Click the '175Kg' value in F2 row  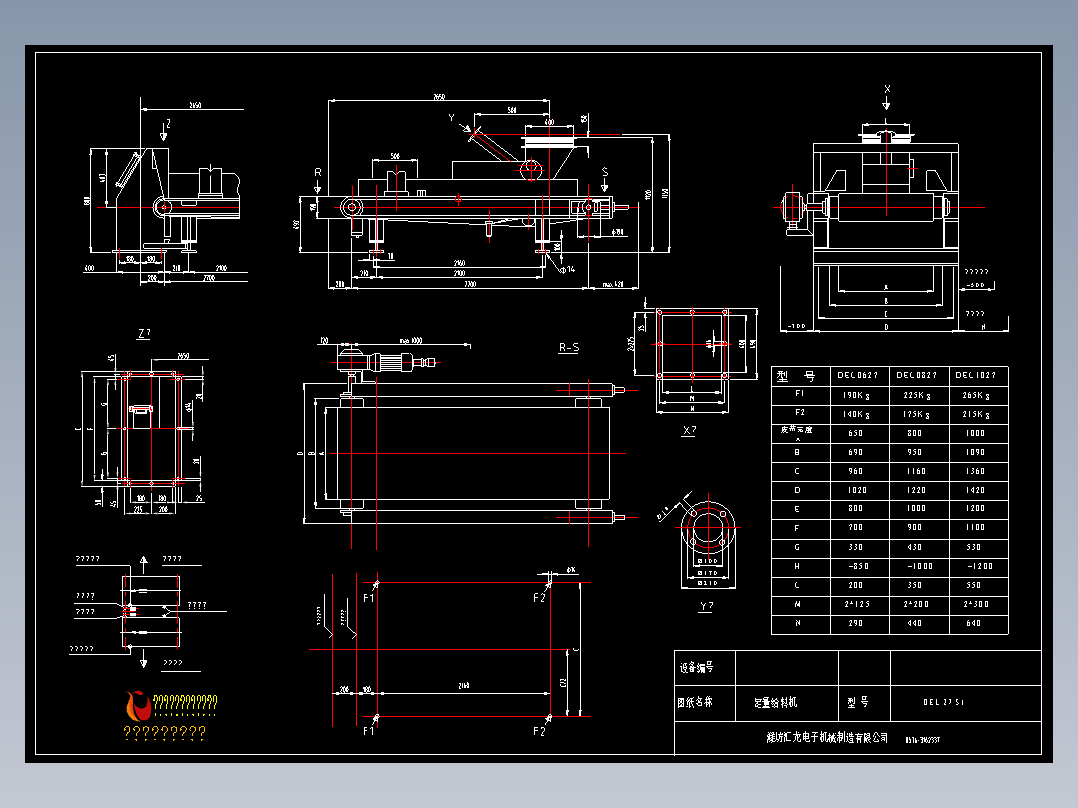point(916,415)
